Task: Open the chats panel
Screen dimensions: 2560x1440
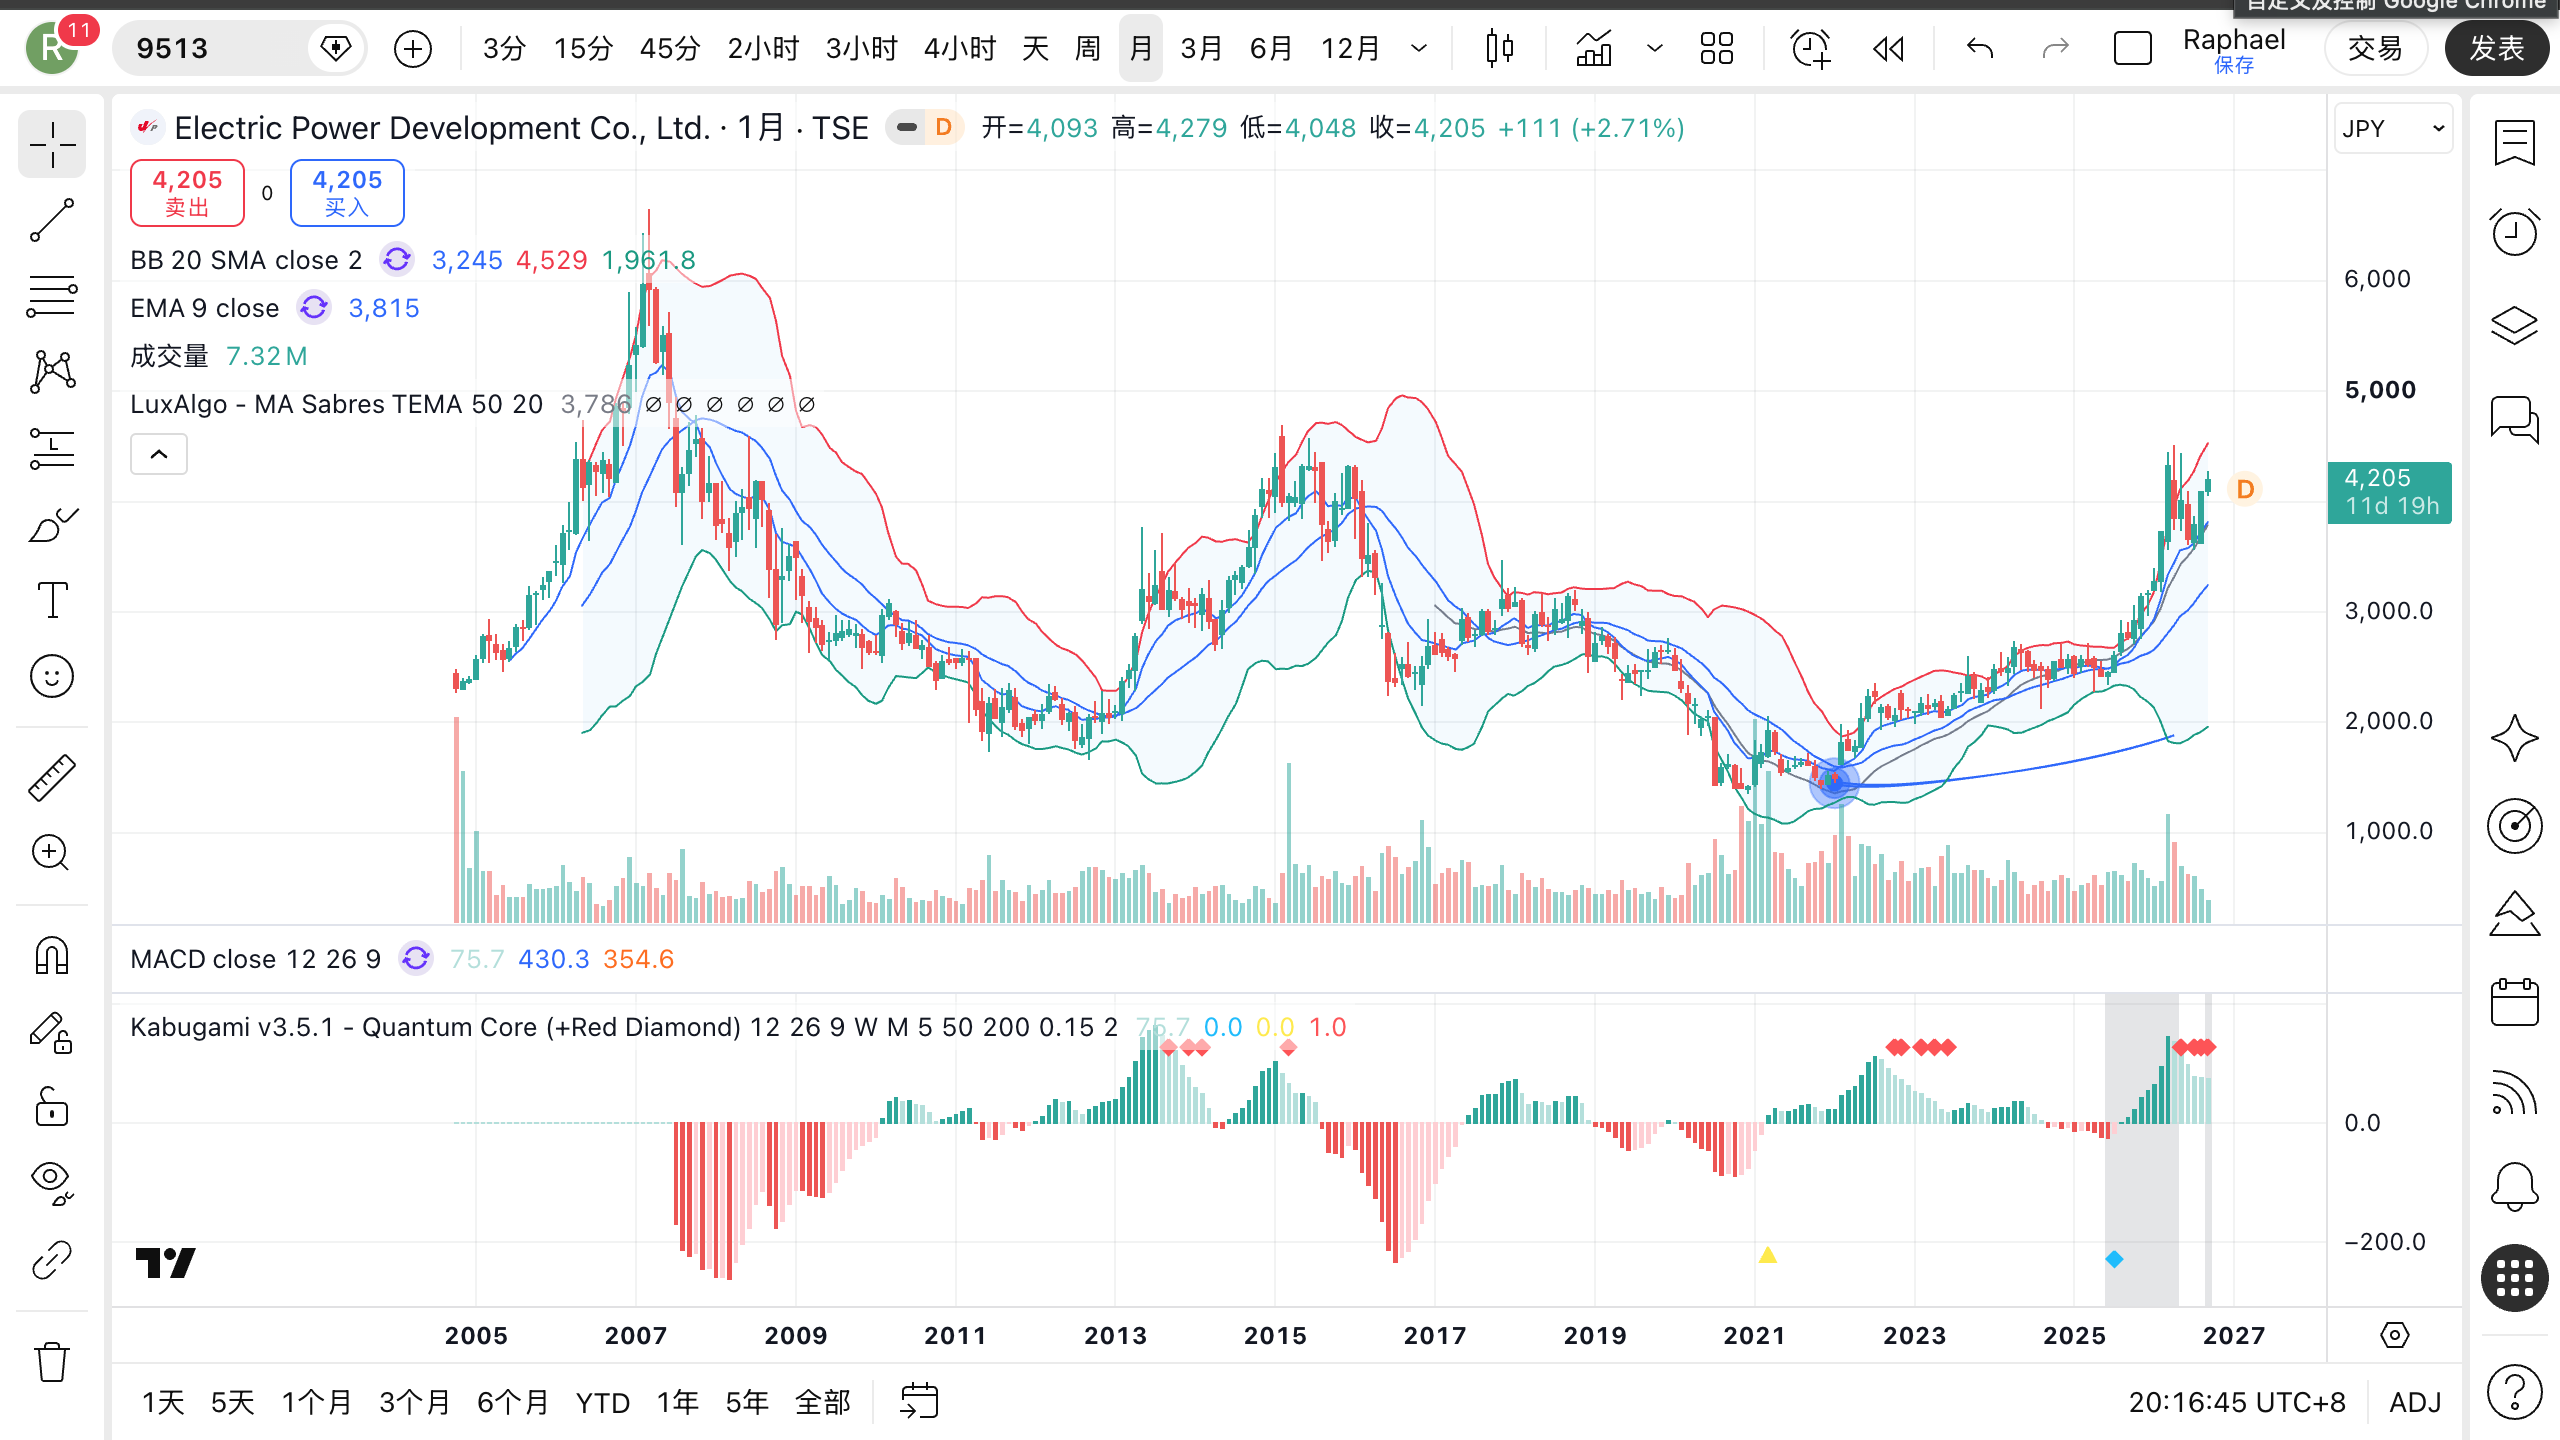Action: [x=2514, y=418]
